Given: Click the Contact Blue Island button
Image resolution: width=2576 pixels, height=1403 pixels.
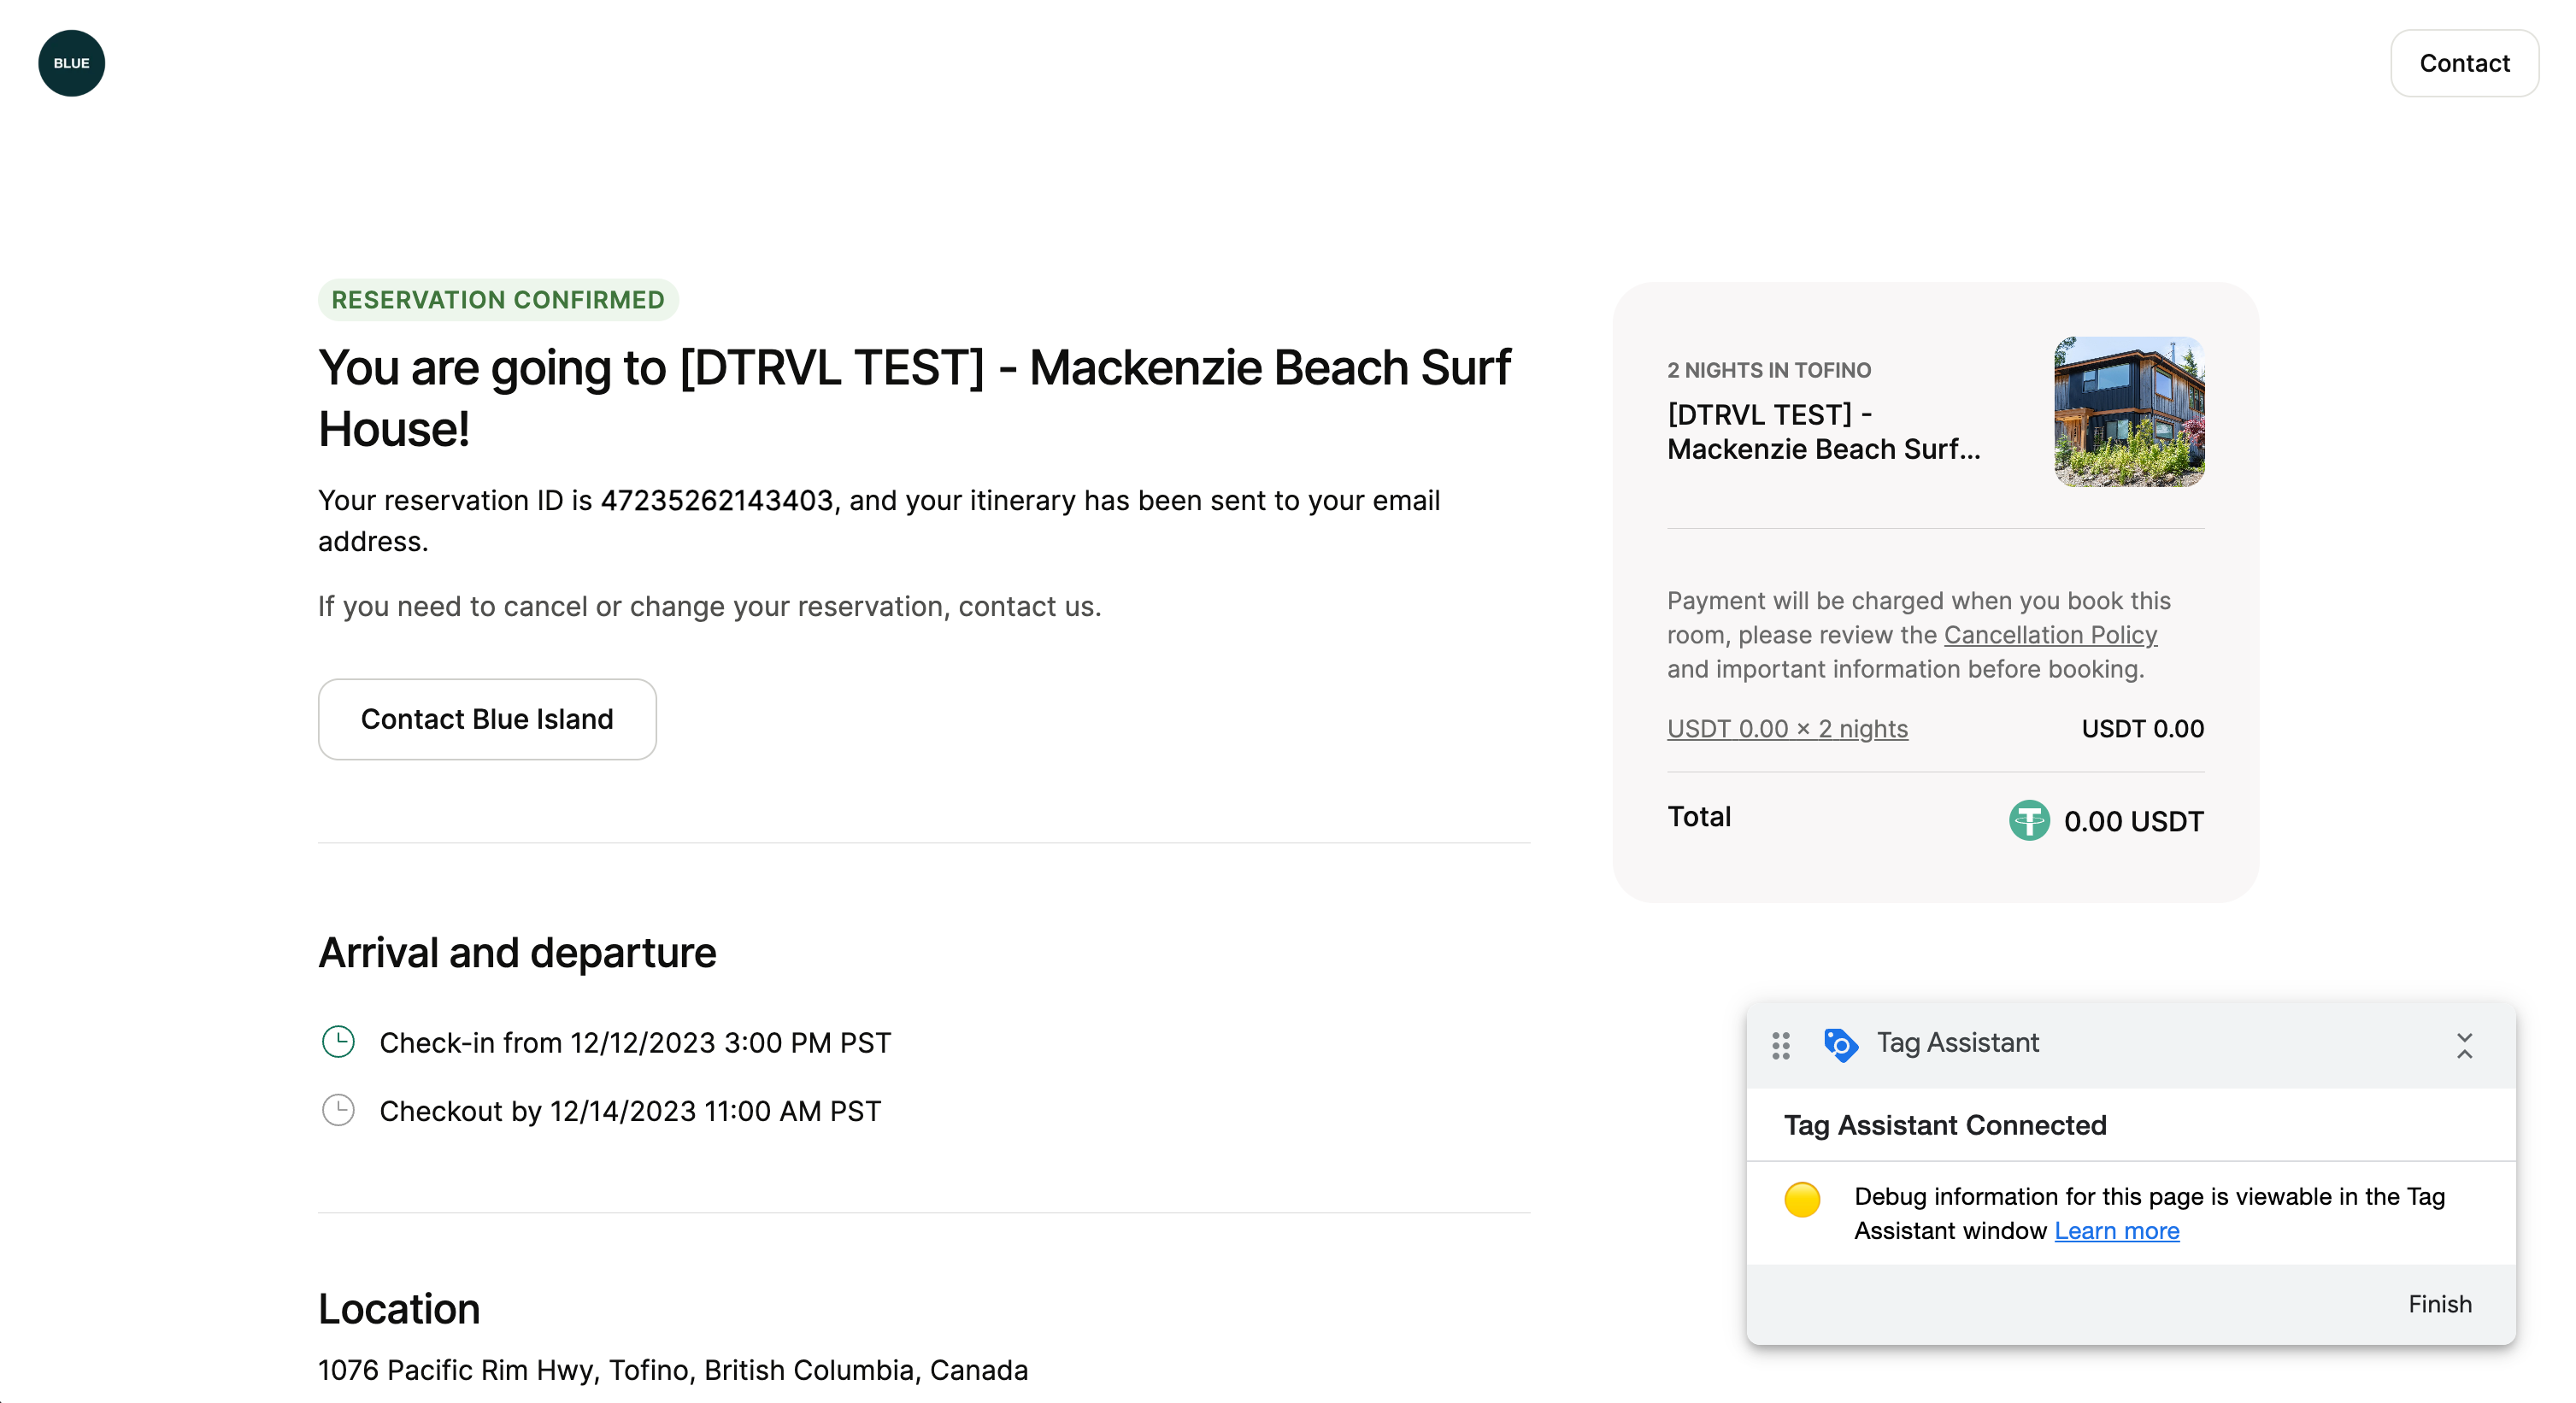Looking at the screenshot, I should tap(487, 719).
